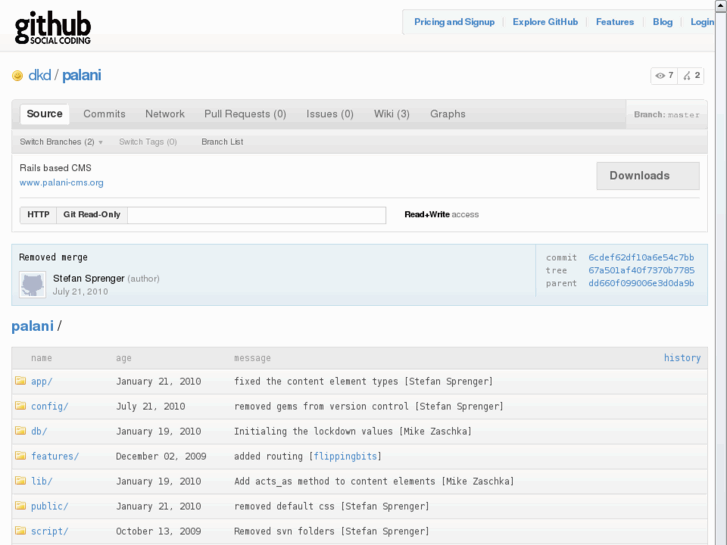
Task: Expand the Switch Branches dropdown
Action: pyautogui.click(x=61, y=142)
